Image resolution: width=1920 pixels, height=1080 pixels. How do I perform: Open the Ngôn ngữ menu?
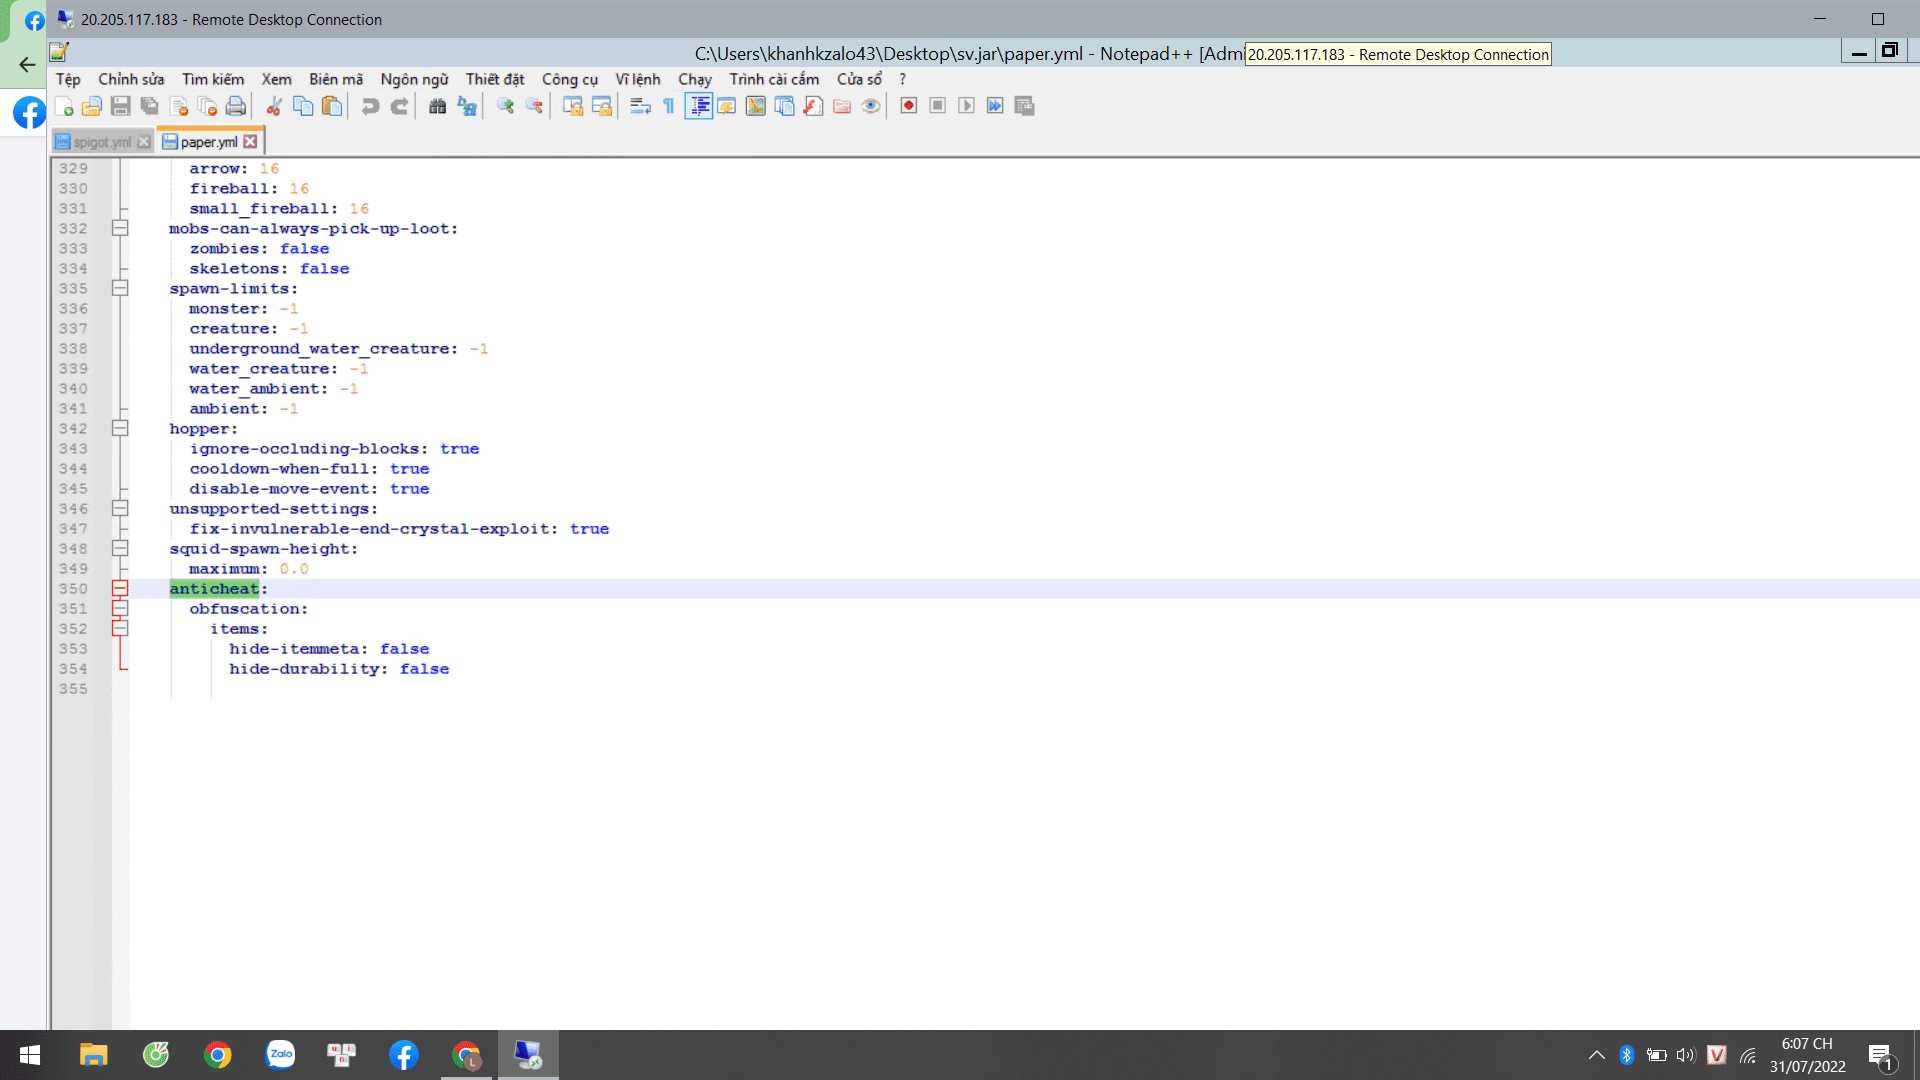pyautogui.click(x=414, y=79)
